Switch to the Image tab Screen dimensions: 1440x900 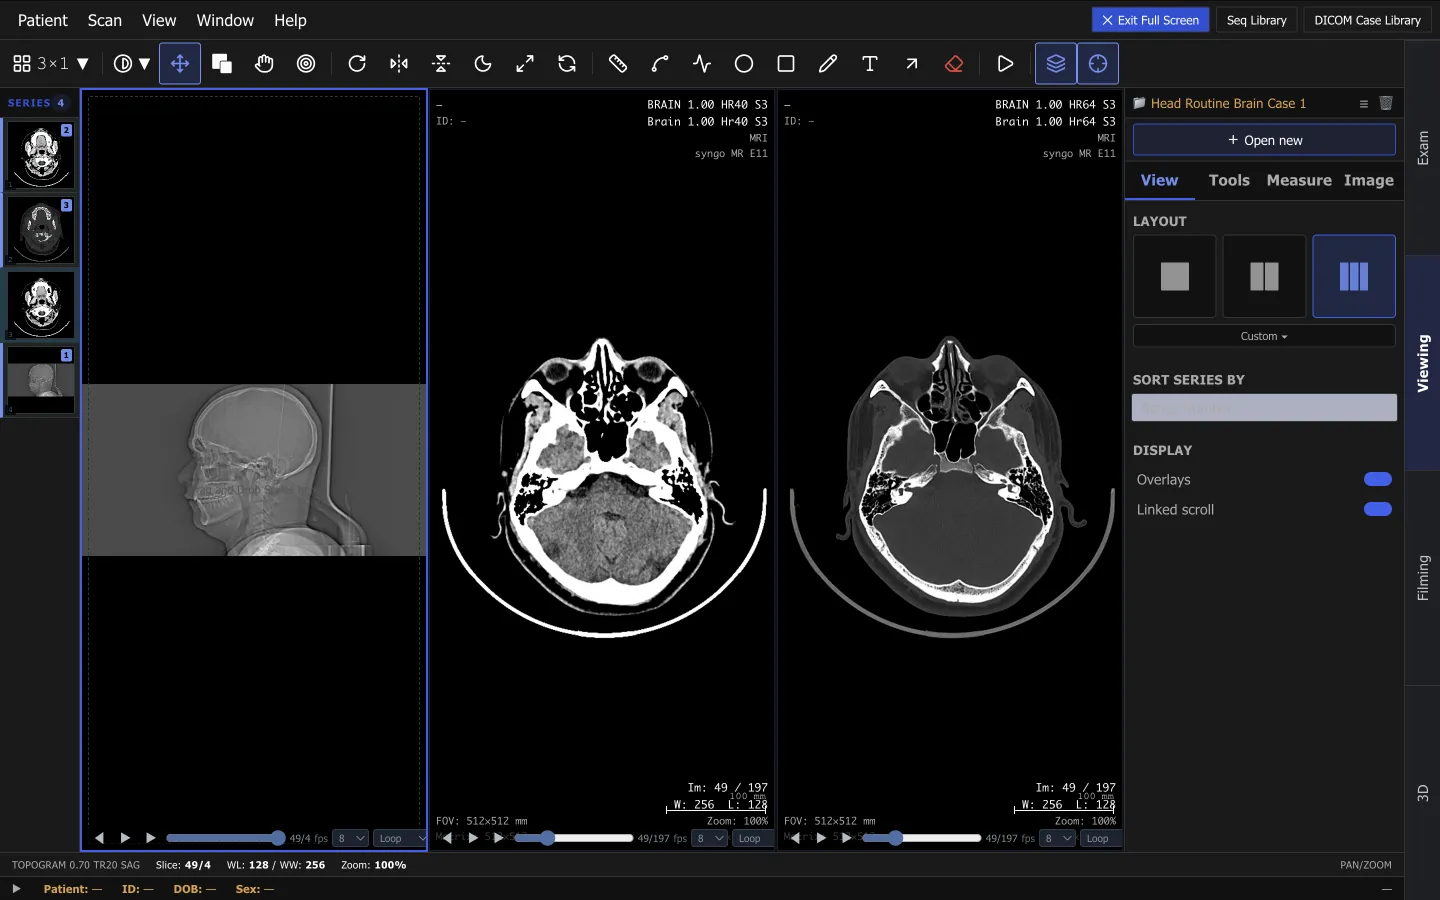(x=1369, y=180)
